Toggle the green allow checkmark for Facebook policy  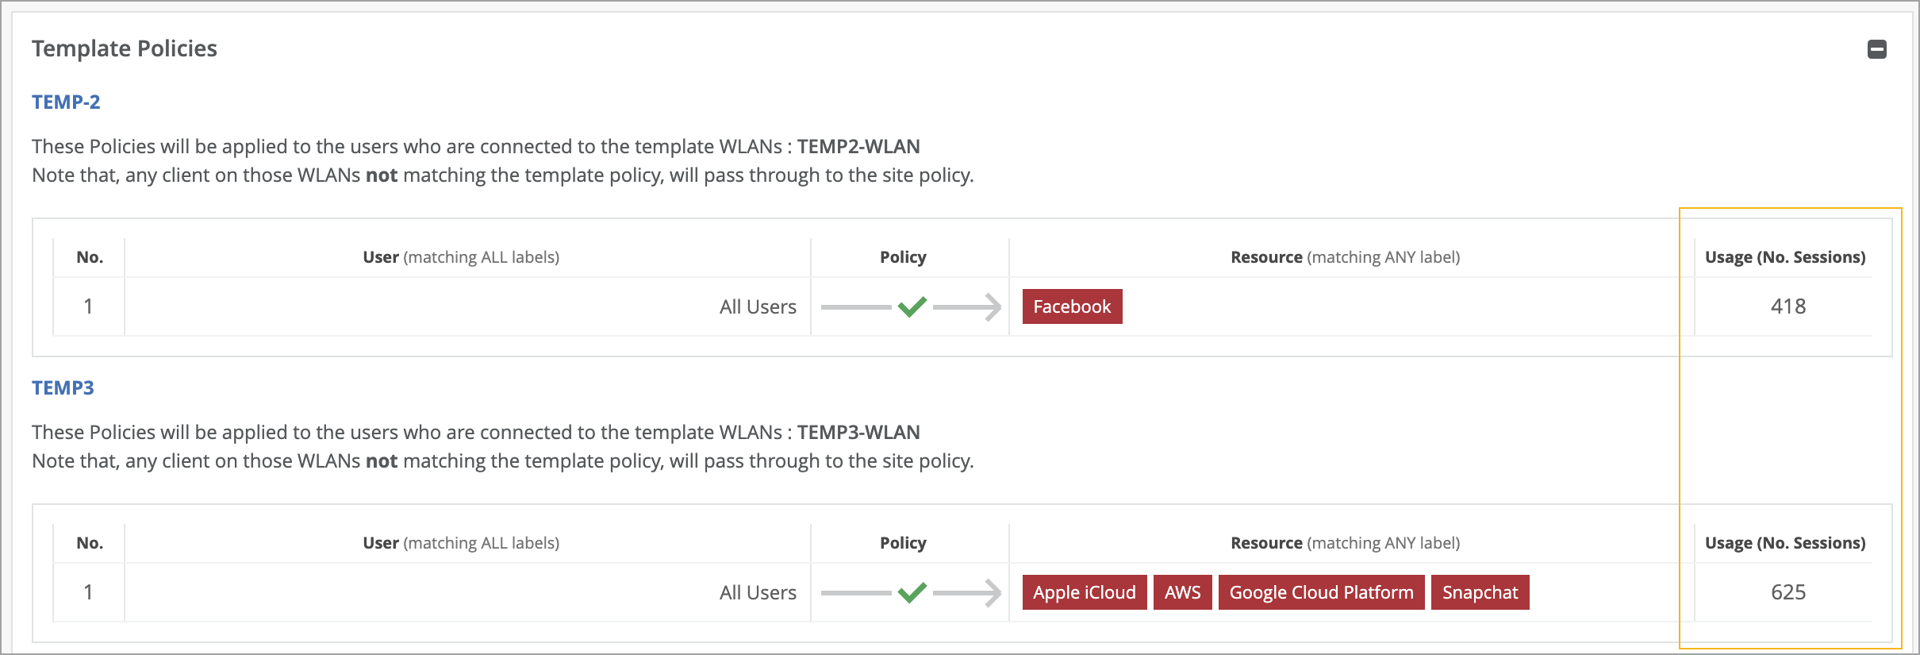[912, 307]
